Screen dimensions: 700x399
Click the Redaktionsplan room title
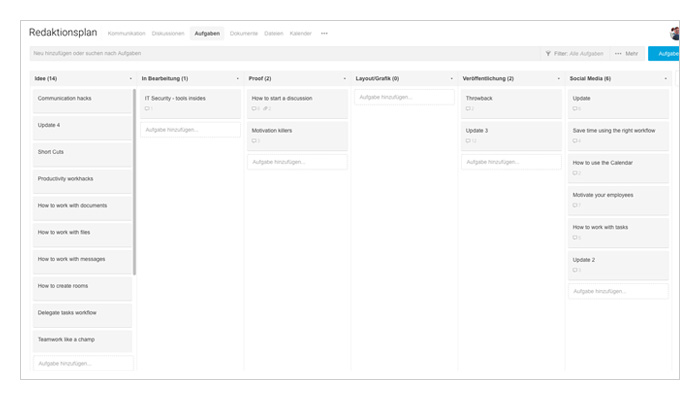[63, 33]
